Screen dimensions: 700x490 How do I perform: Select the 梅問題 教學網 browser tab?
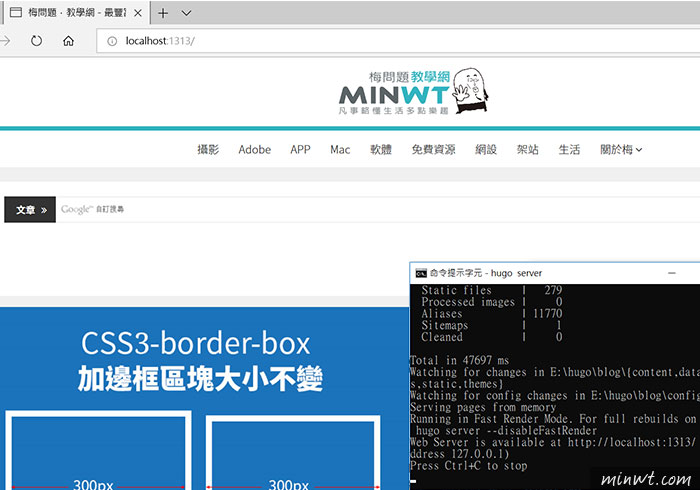tap(77, 12)
